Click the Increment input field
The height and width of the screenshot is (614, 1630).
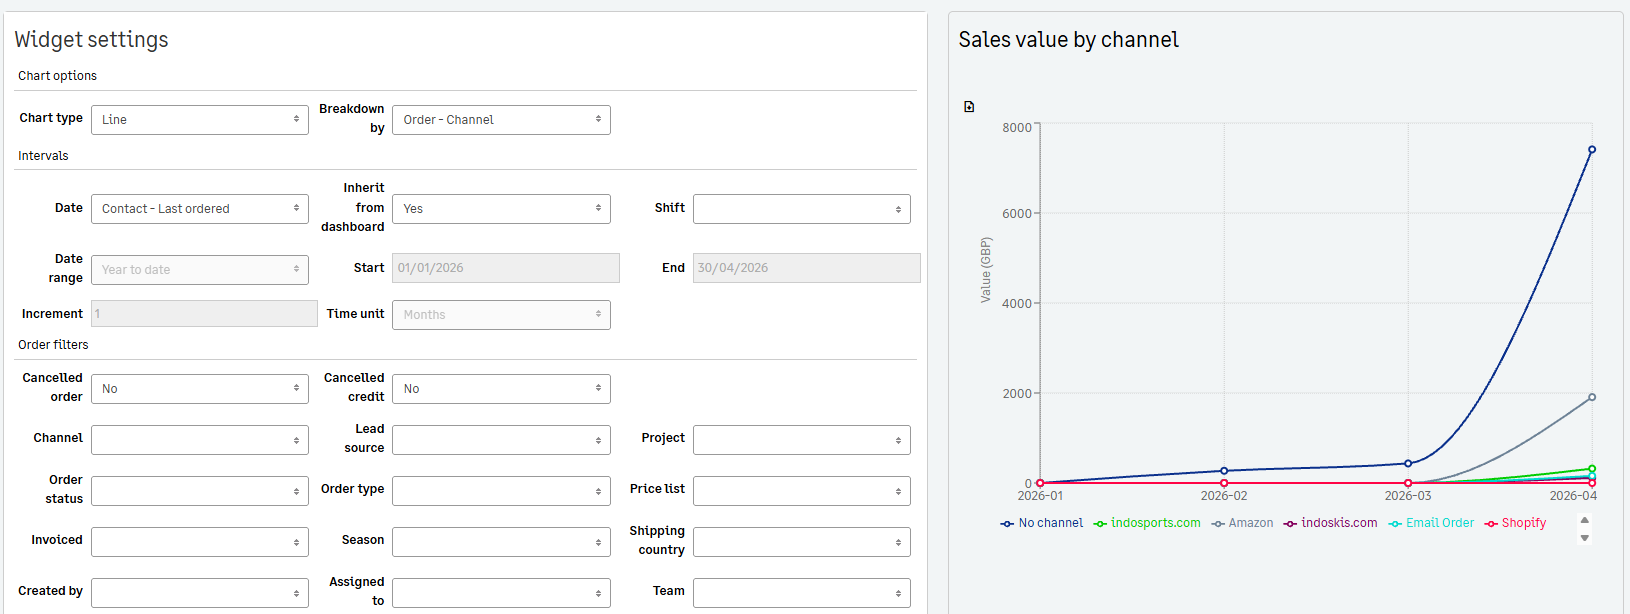point(204,314)
